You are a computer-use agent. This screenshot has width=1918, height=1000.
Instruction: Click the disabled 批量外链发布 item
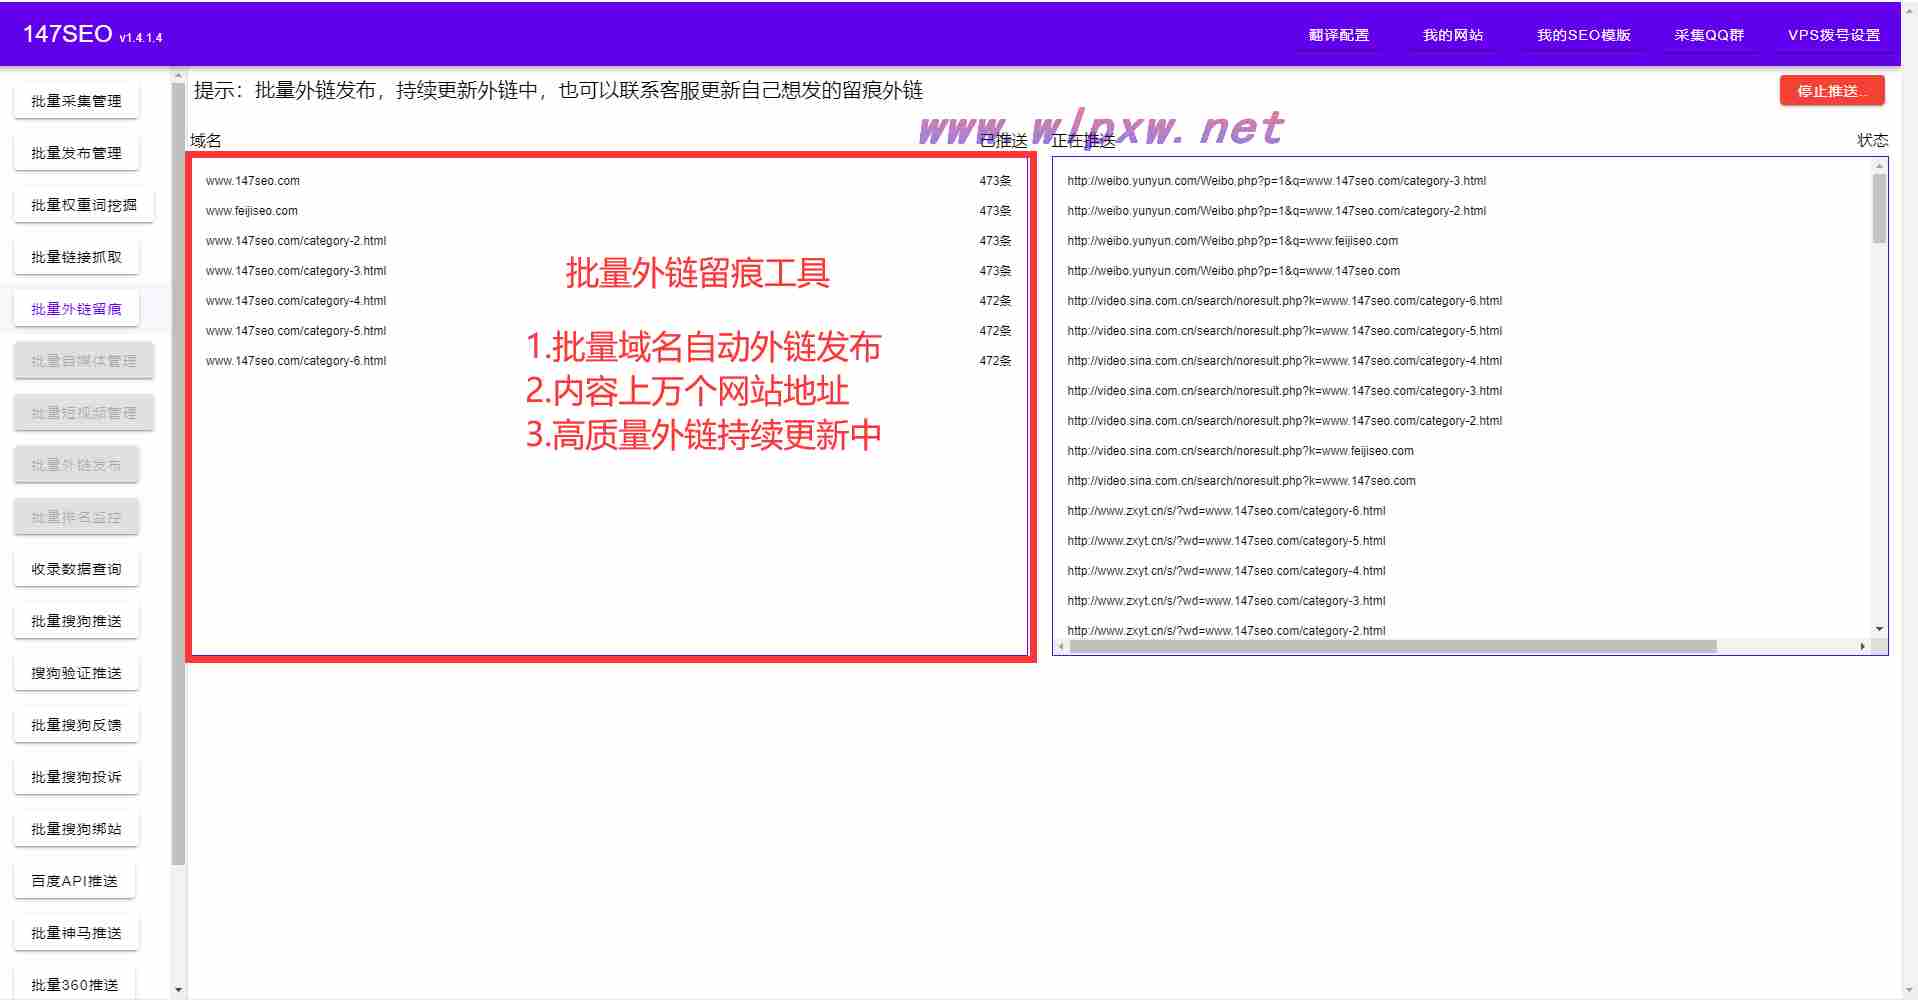(76, 465)
